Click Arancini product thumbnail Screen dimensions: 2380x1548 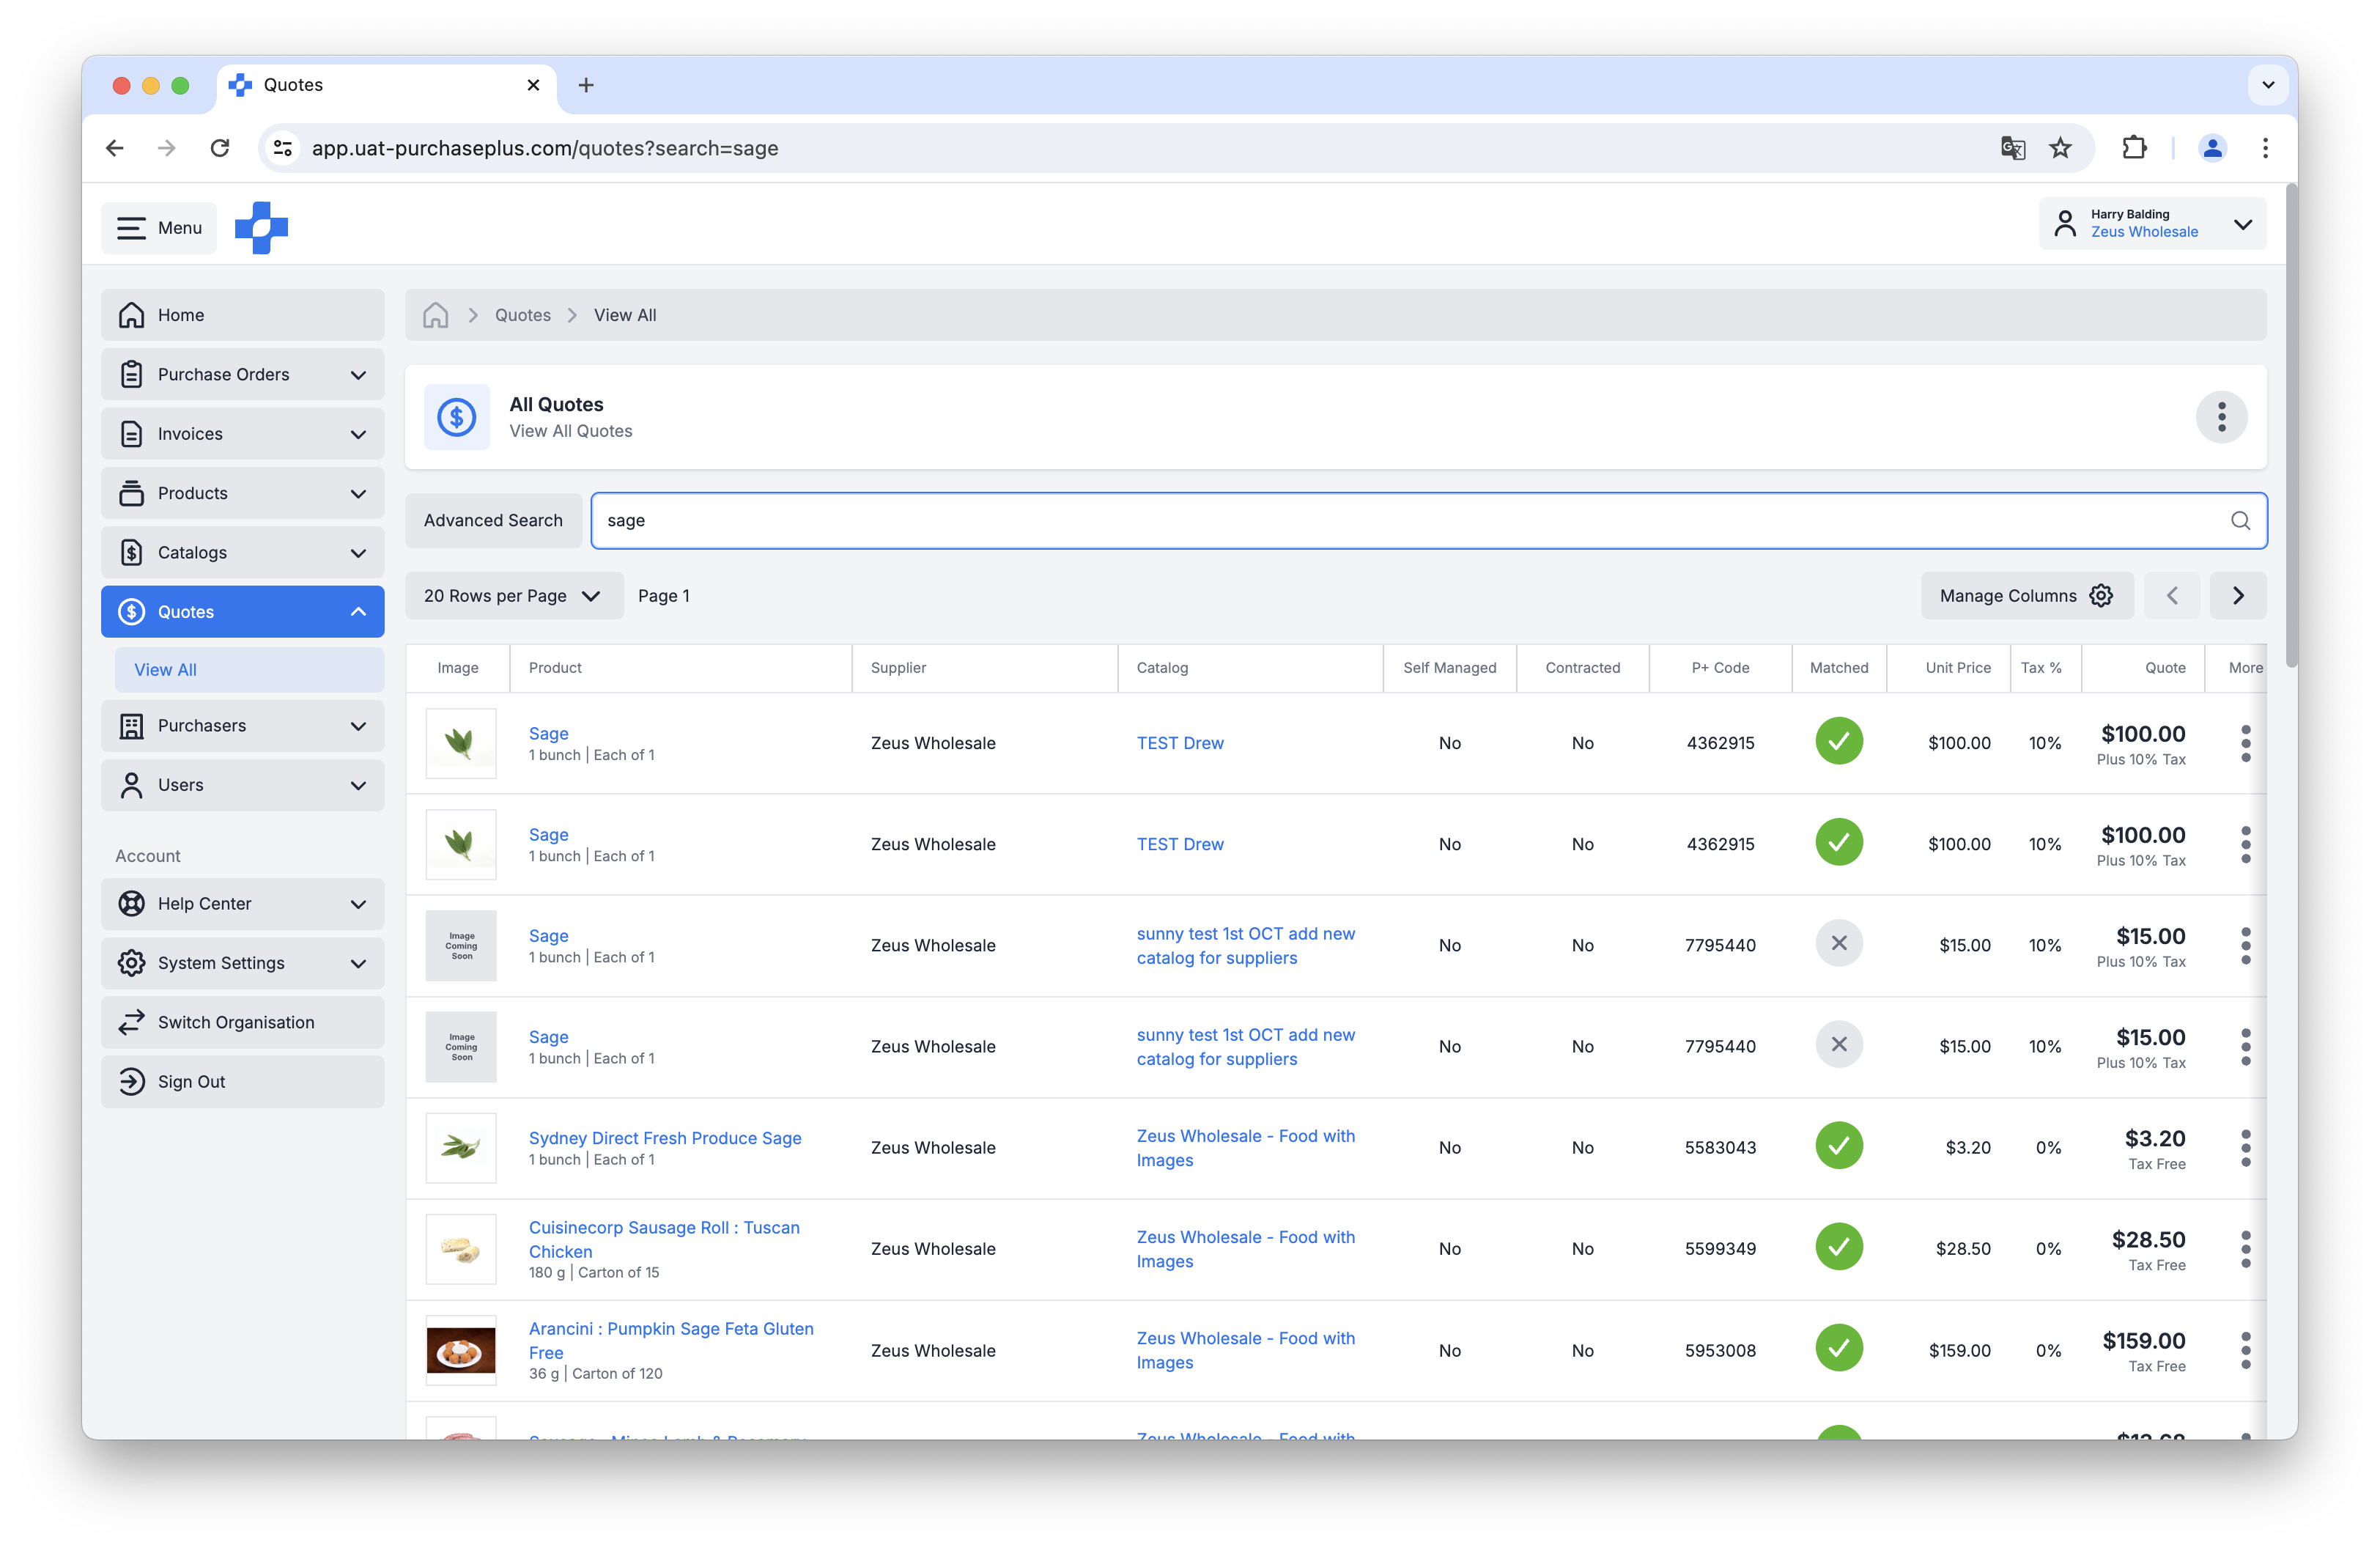coord(461,1351)
